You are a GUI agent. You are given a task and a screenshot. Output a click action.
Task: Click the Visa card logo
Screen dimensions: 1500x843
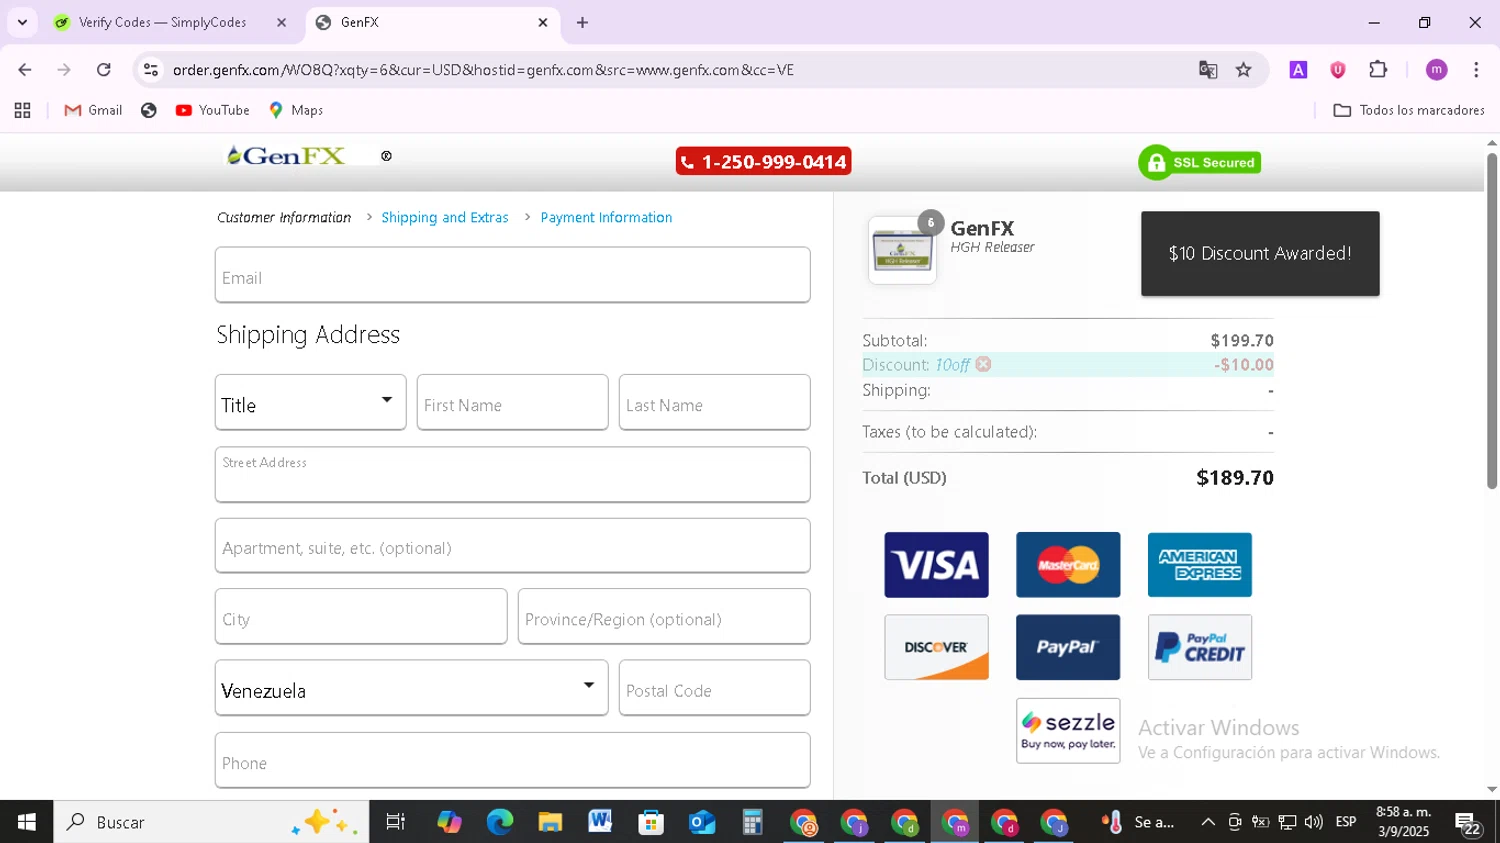(936, 565)
